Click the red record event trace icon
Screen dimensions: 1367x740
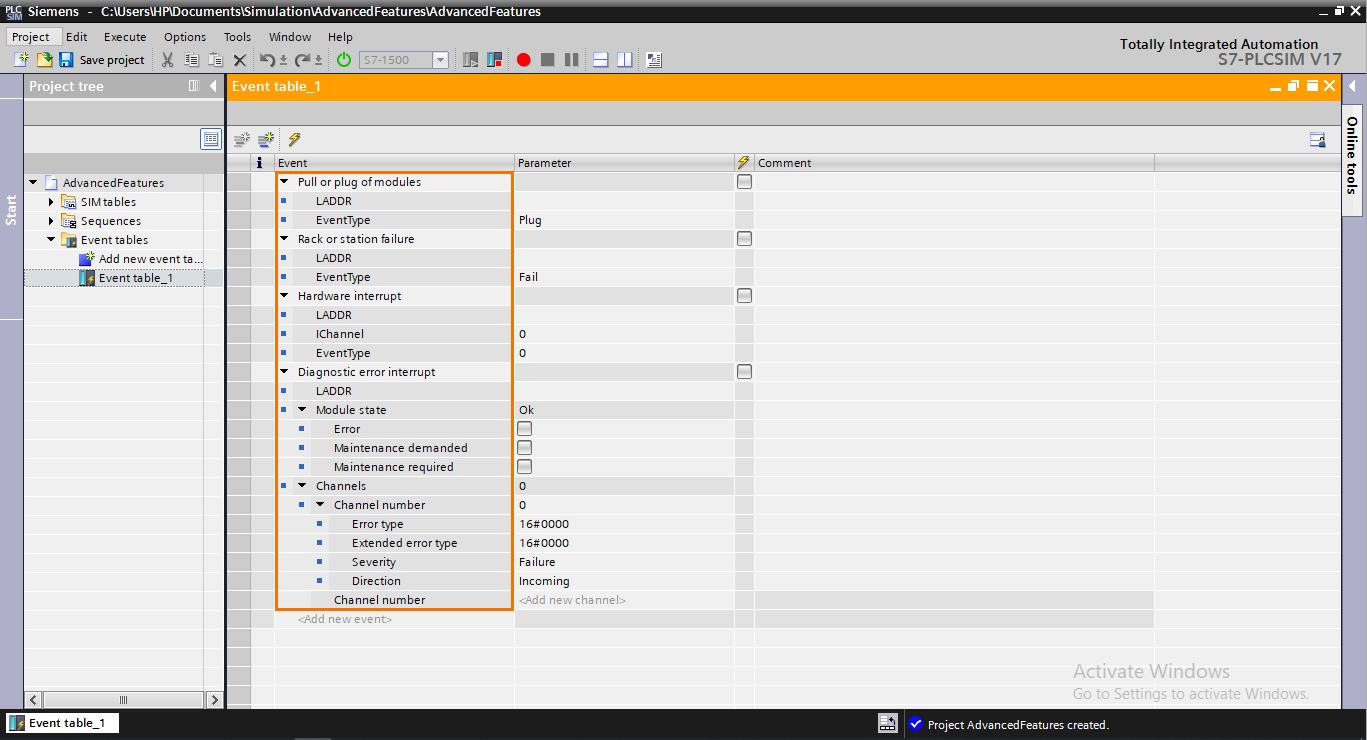point(523,59)
